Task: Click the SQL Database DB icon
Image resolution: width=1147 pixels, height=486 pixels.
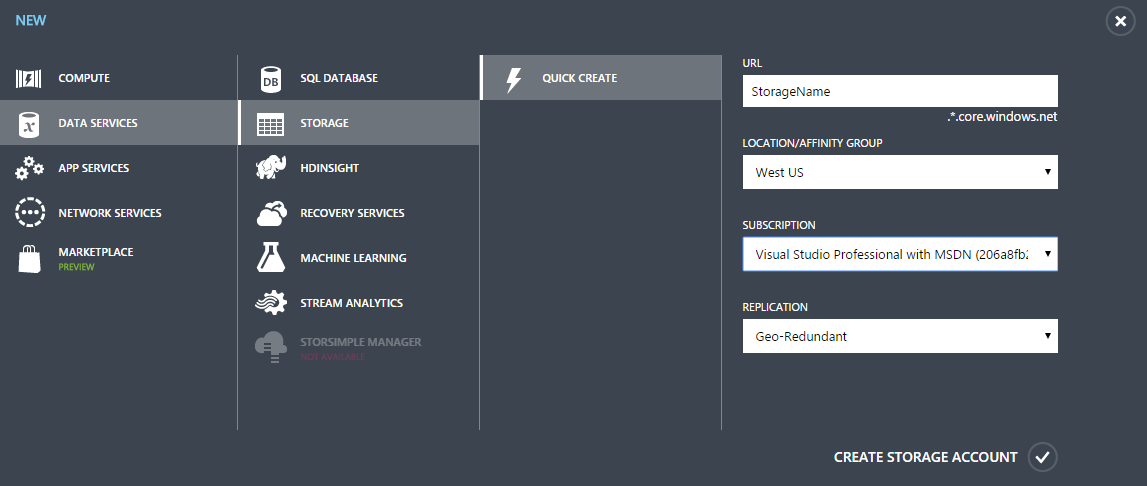Action: tap(271, 78)
